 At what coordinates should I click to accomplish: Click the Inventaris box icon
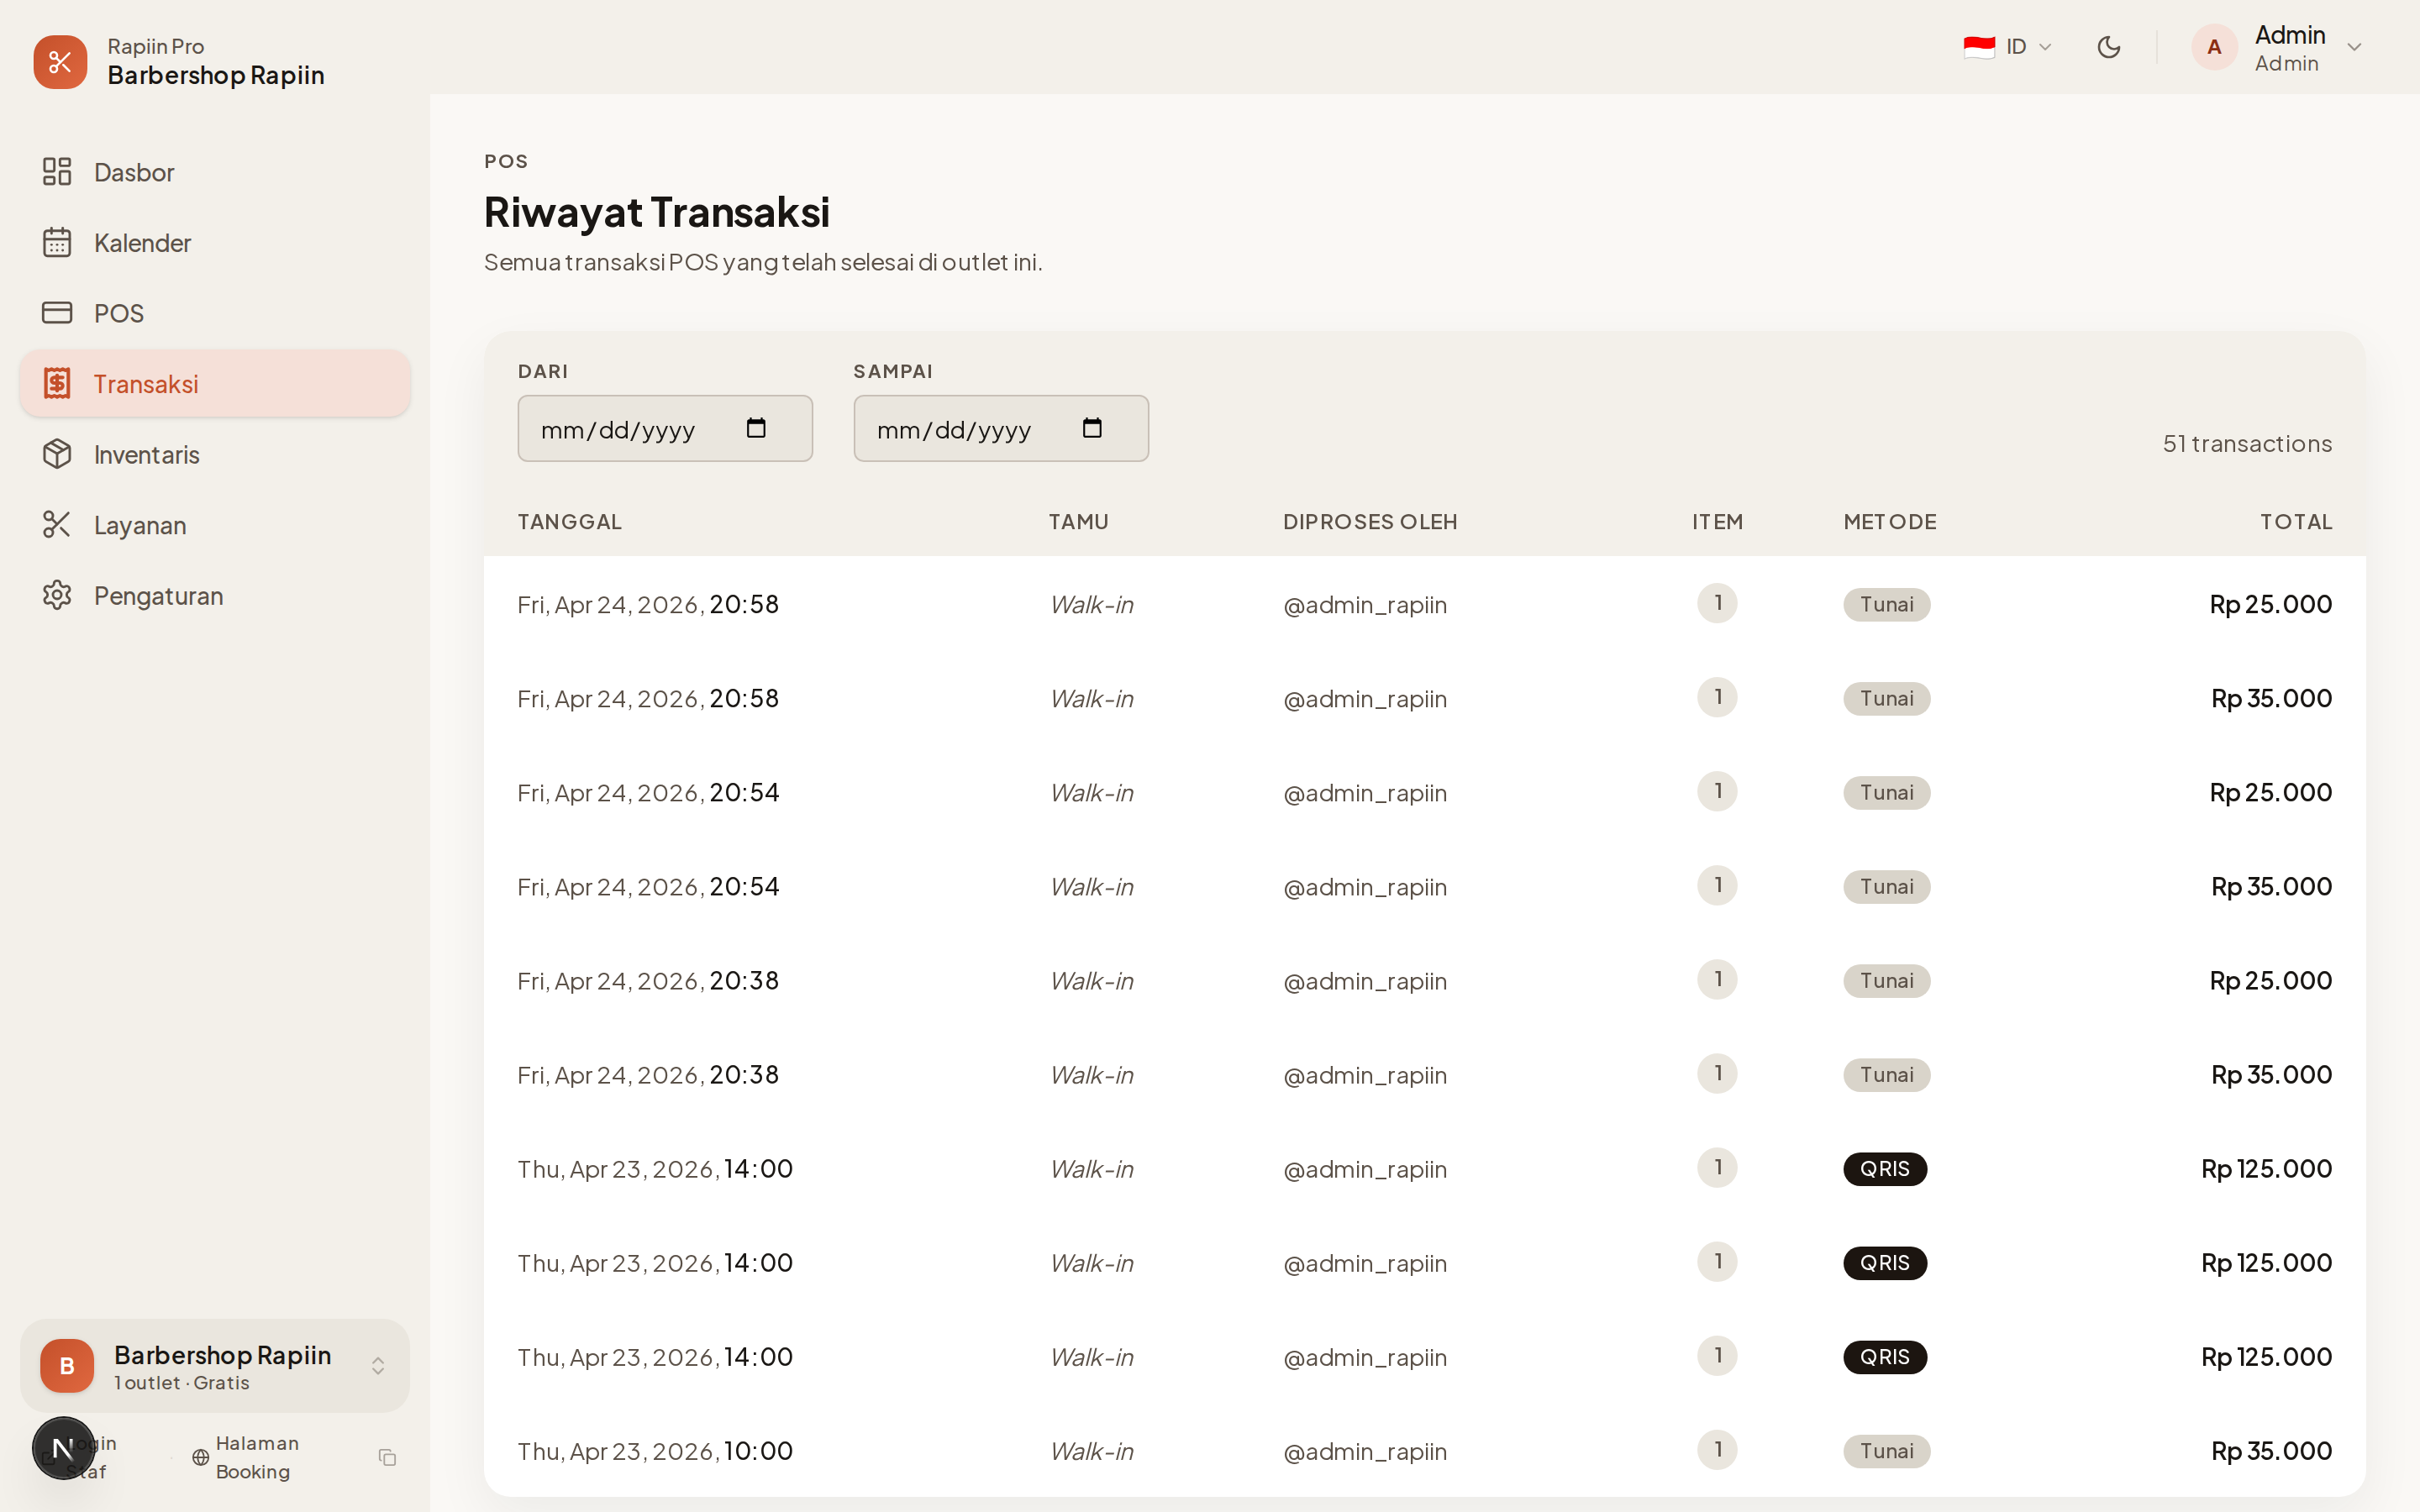(x=57, y=454)
